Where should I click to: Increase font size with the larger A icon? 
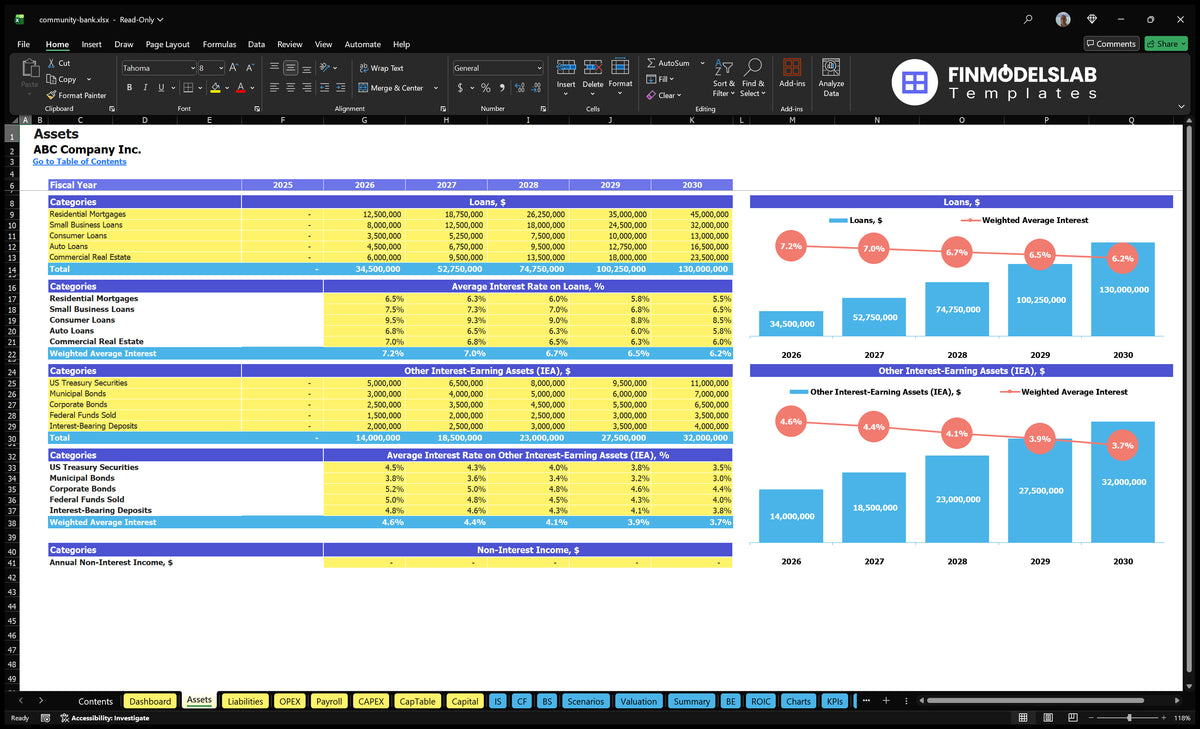coord(233,68)
